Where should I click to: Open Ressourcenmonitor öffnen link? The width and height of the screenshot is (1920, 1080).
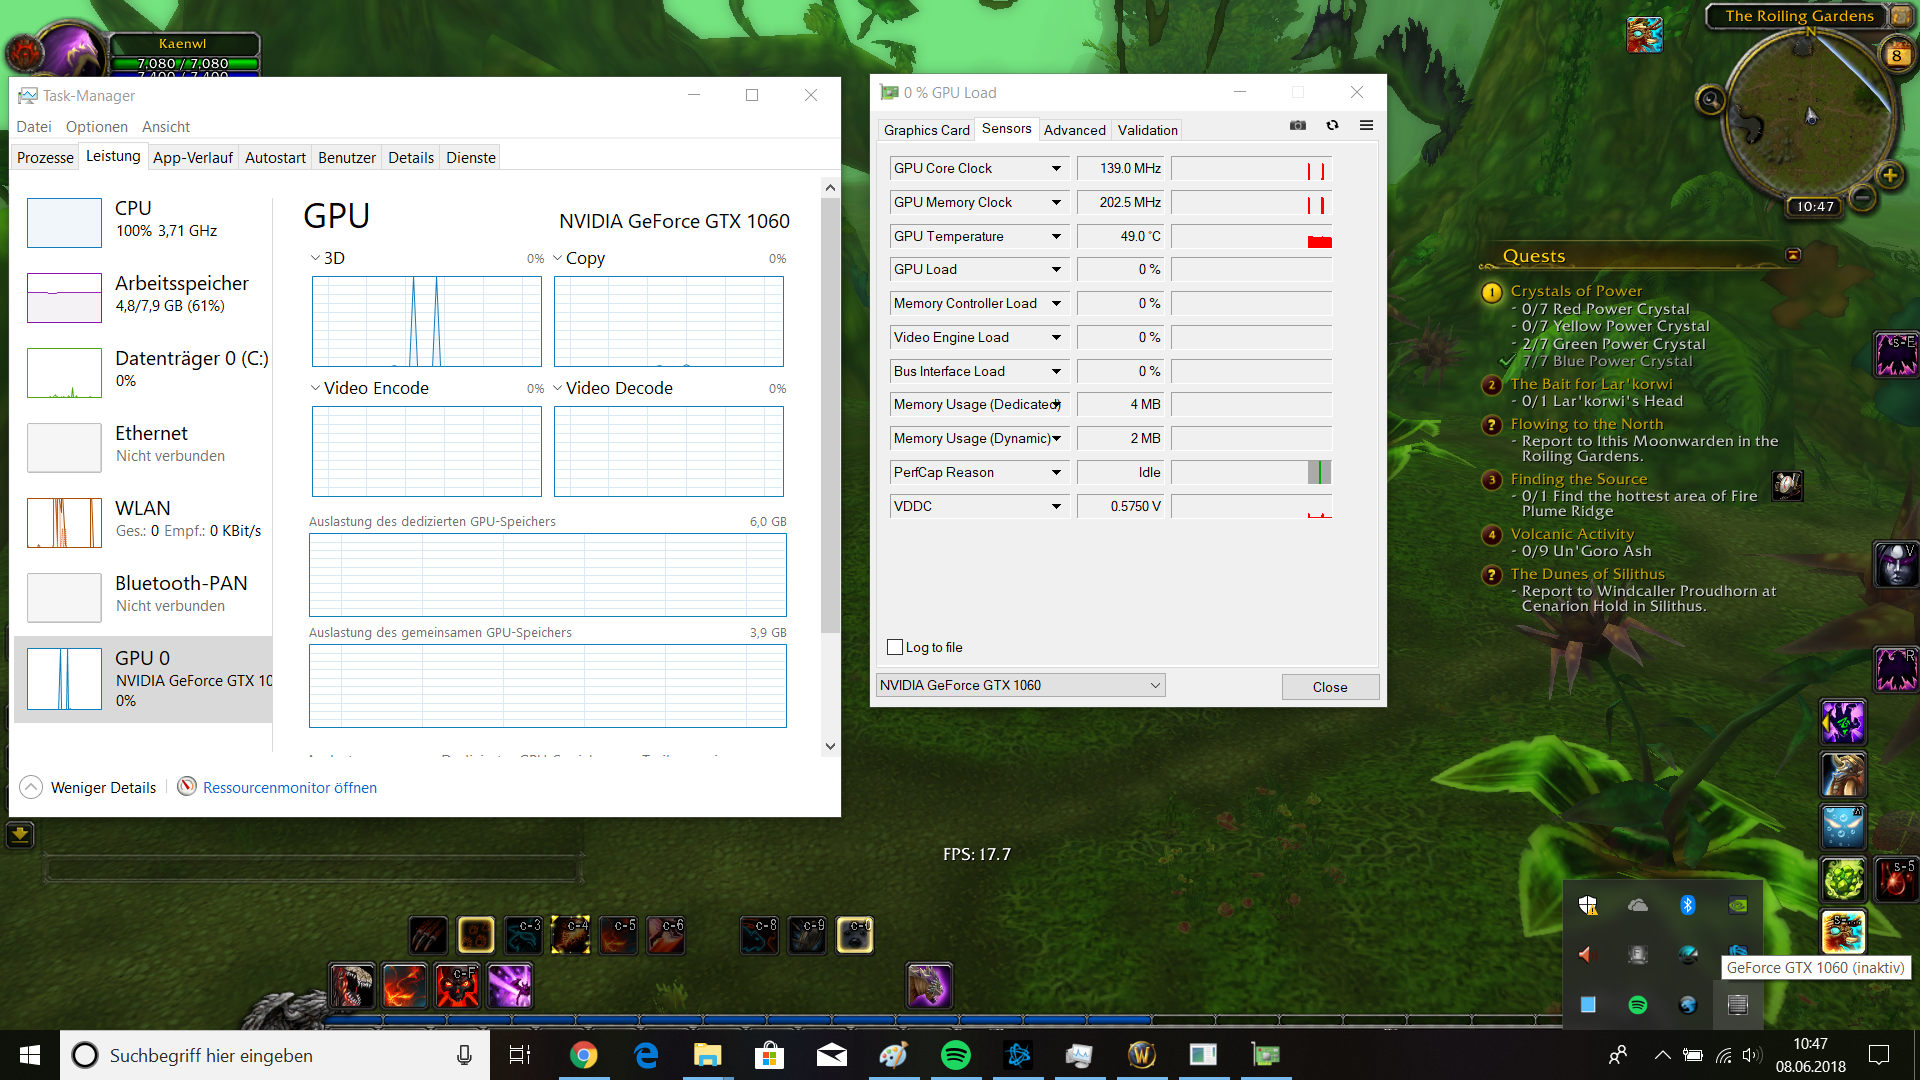(289, 788)
